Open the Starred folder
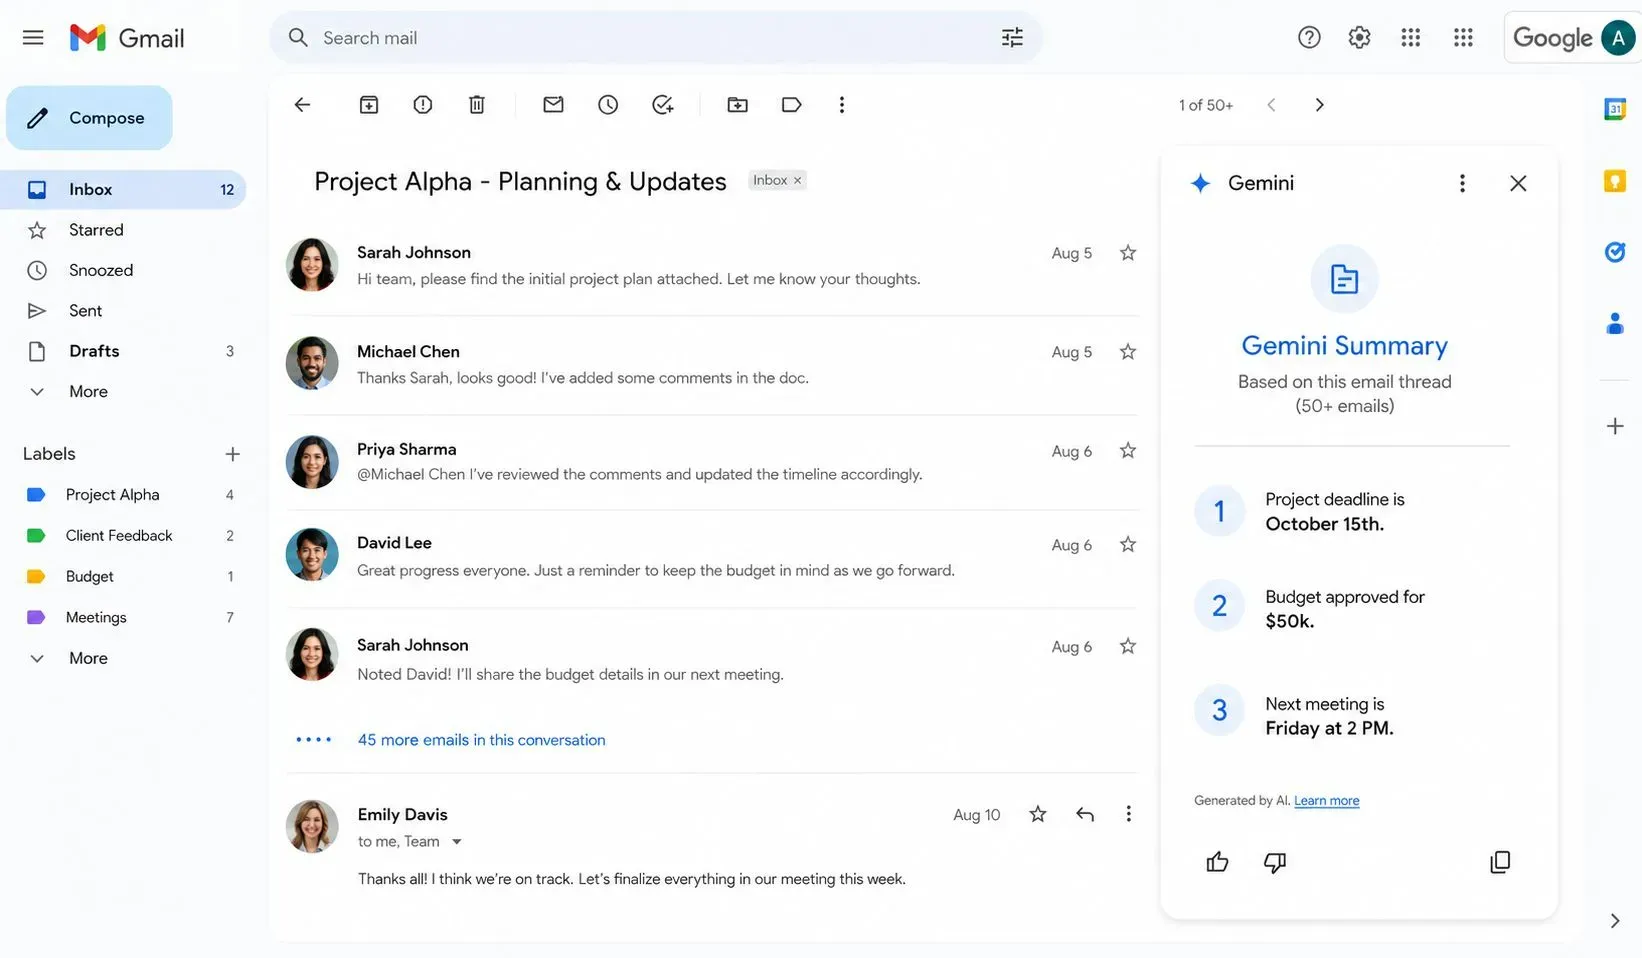1642x958 pixels. point(123,230)
